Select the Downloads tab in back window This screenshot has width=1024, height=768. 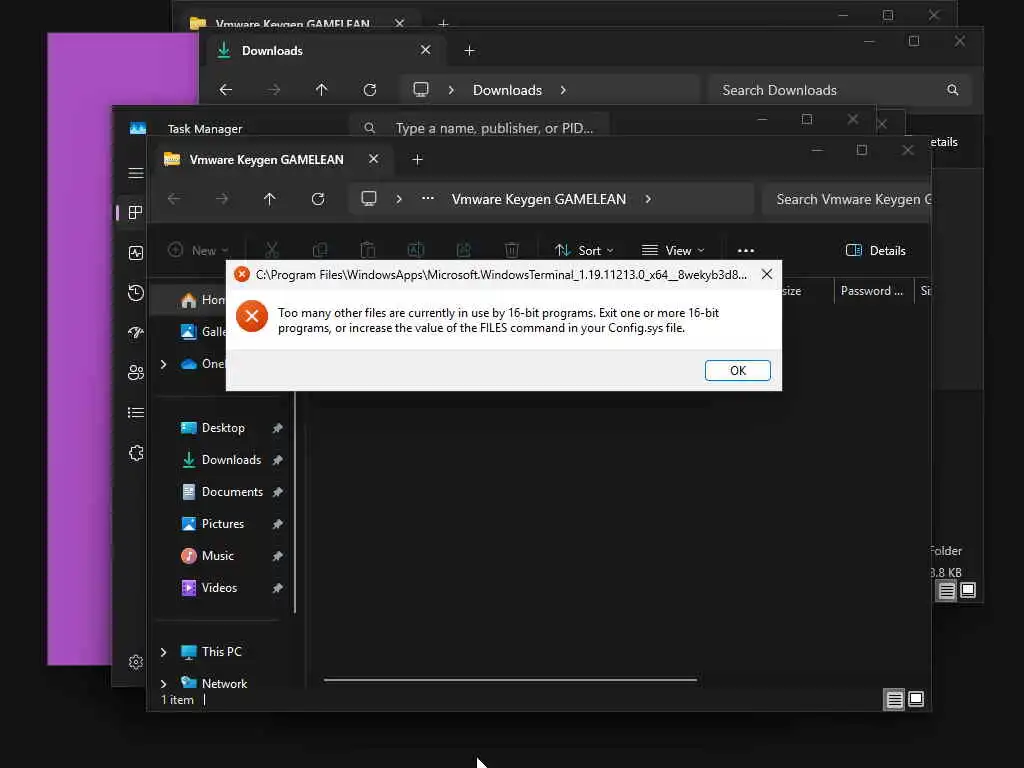pos(272,51)
